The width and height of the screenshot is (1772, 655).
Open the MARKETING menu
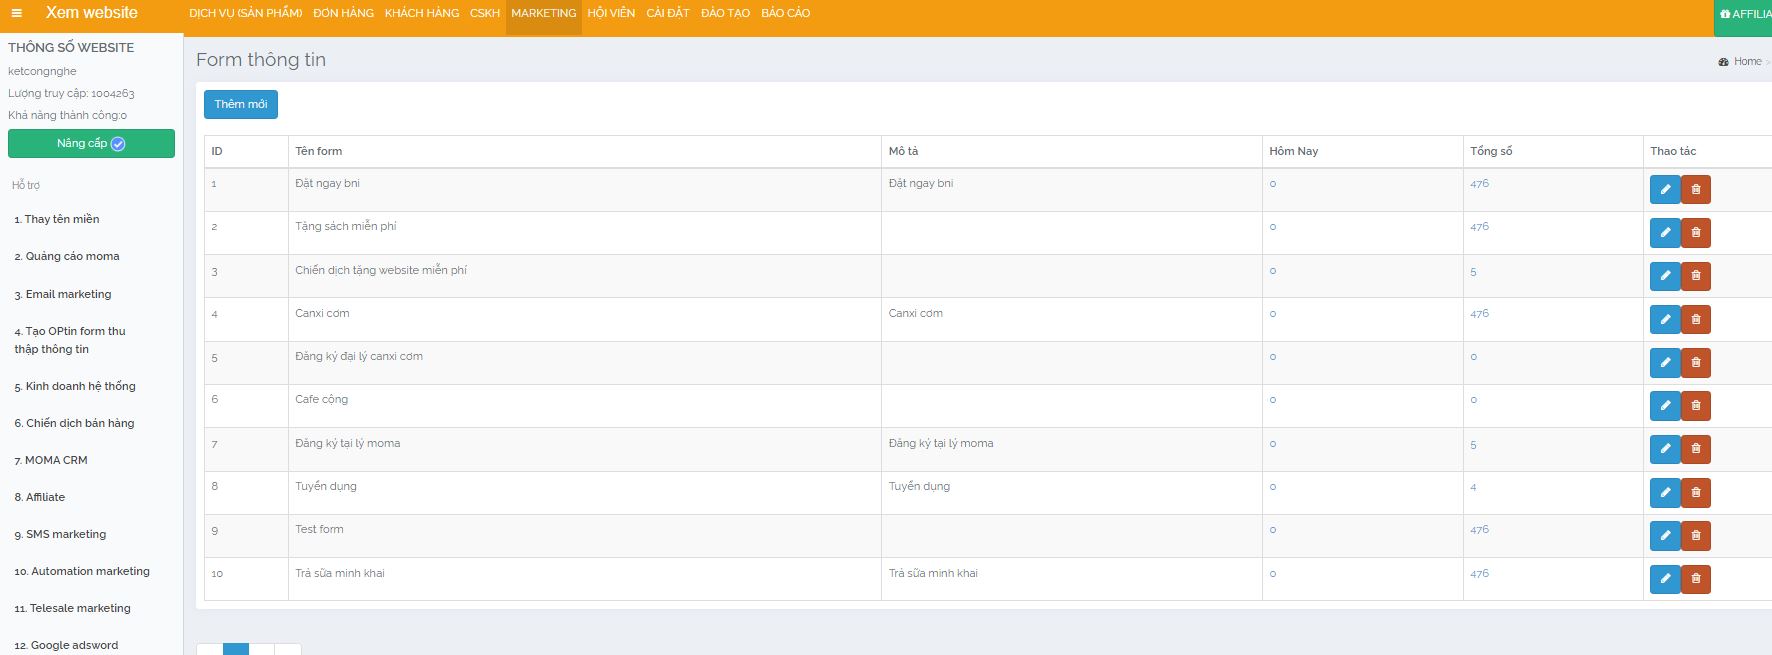pos(543,14)
